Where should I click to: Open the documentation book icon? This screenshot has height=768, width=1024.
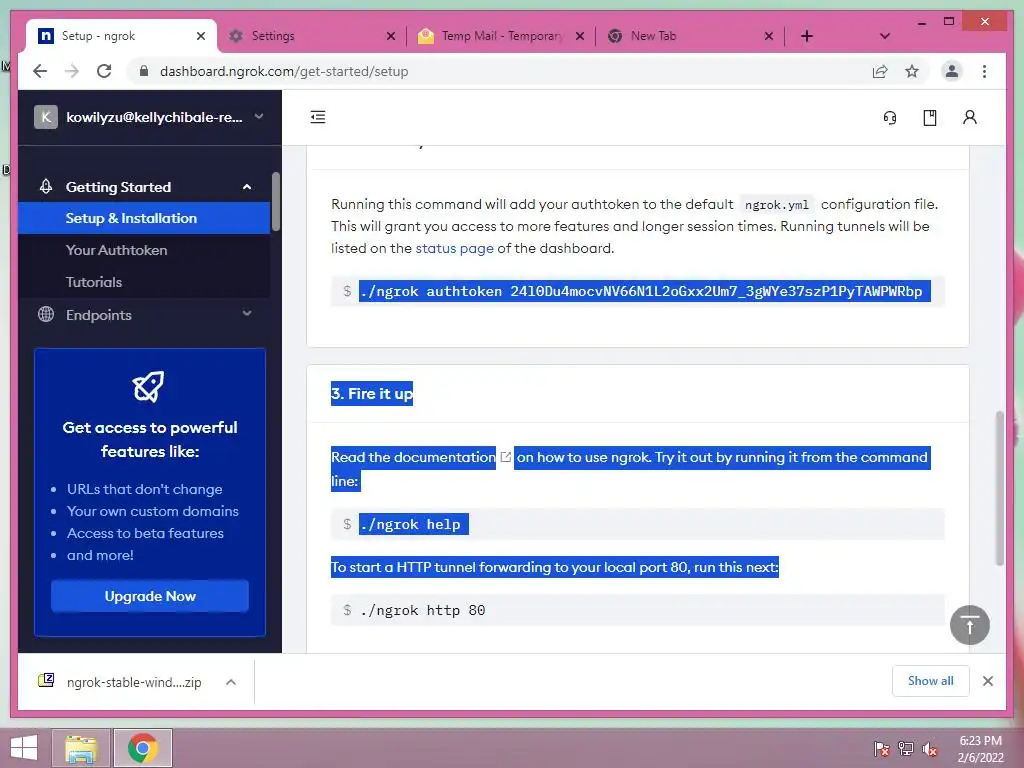click(930, 118)
